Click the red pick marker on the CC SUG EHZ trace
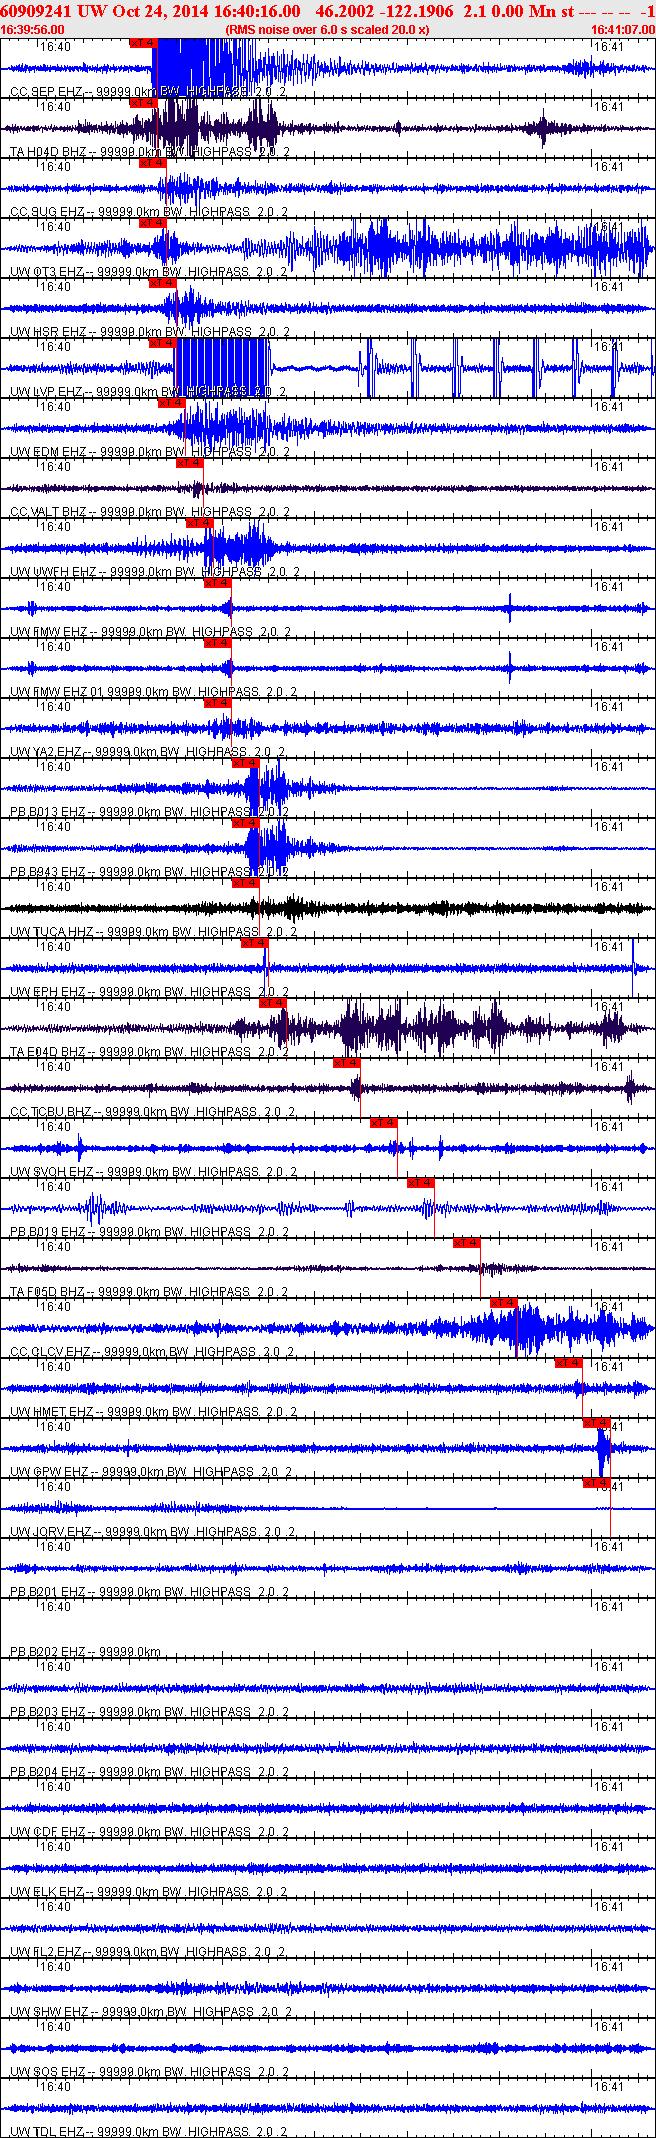 tap(152, 163)
